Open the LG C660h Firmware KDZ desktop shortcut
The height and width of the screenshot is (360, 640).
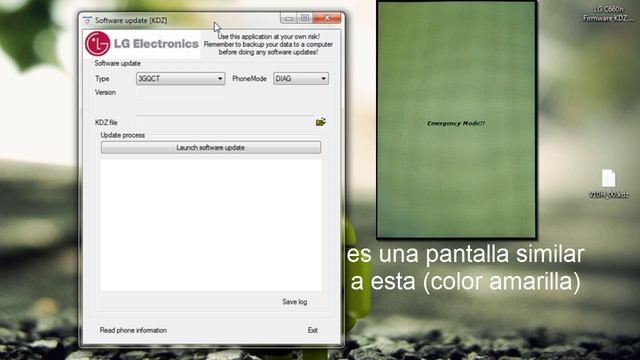coord(608,13)
